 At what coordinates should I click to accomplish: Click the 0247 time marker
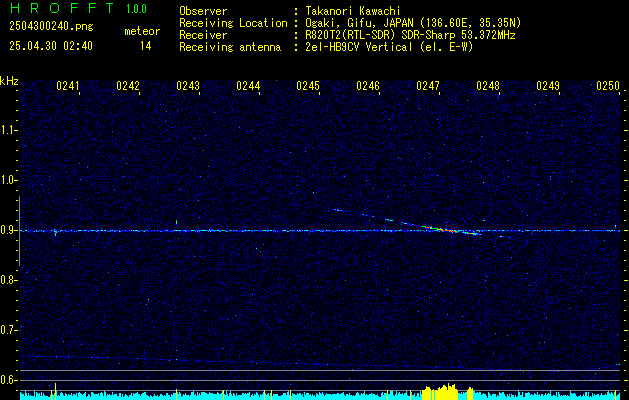[428, 86]
